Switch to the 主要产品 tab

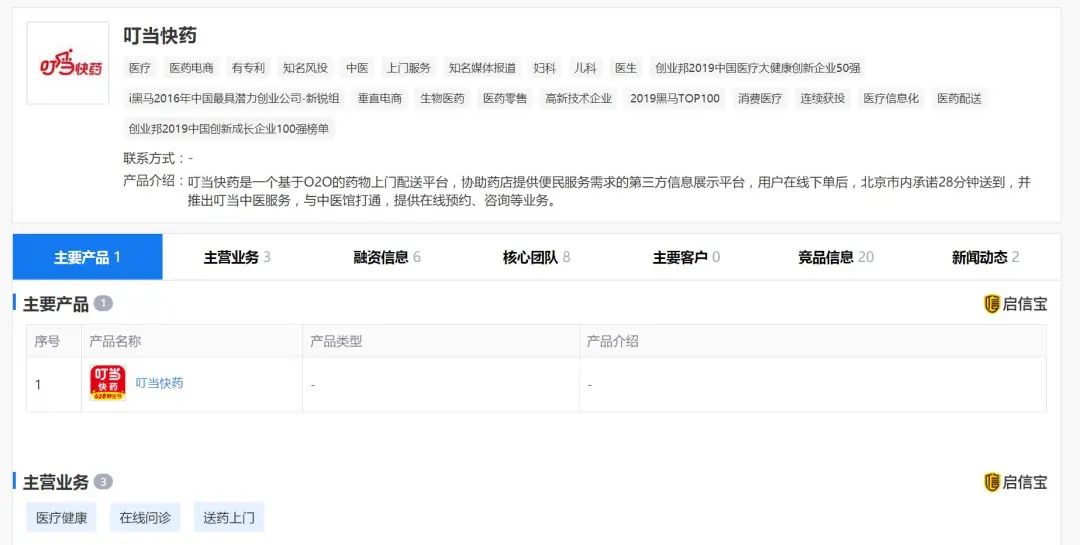point(87,257)
